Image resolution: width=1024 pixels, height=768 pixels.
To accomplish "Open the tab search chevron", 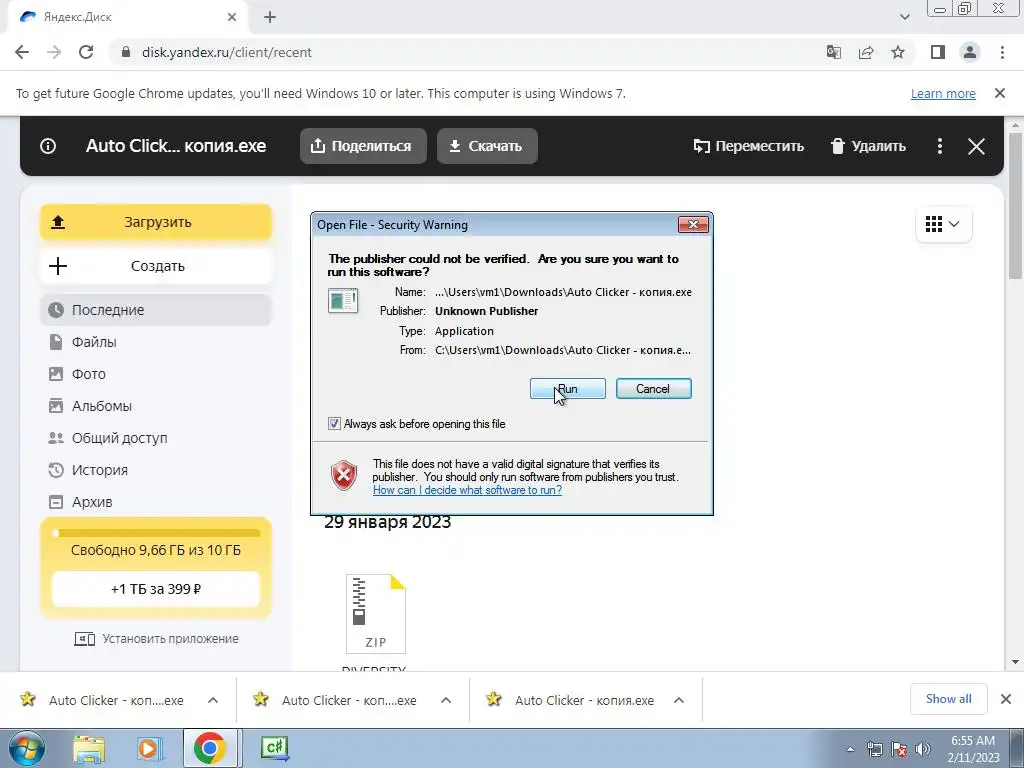I will (904, 17).
